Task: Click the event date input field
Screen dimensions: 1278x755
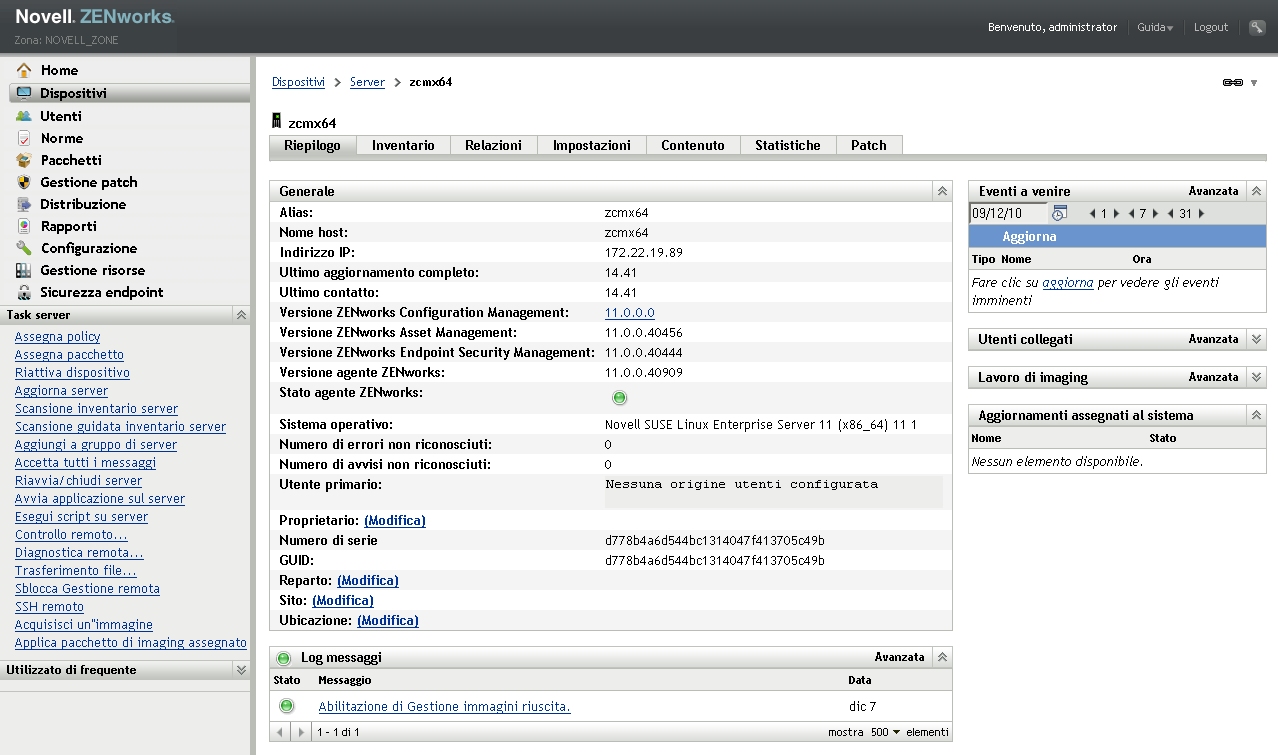Action: [x=1007, y=213]
